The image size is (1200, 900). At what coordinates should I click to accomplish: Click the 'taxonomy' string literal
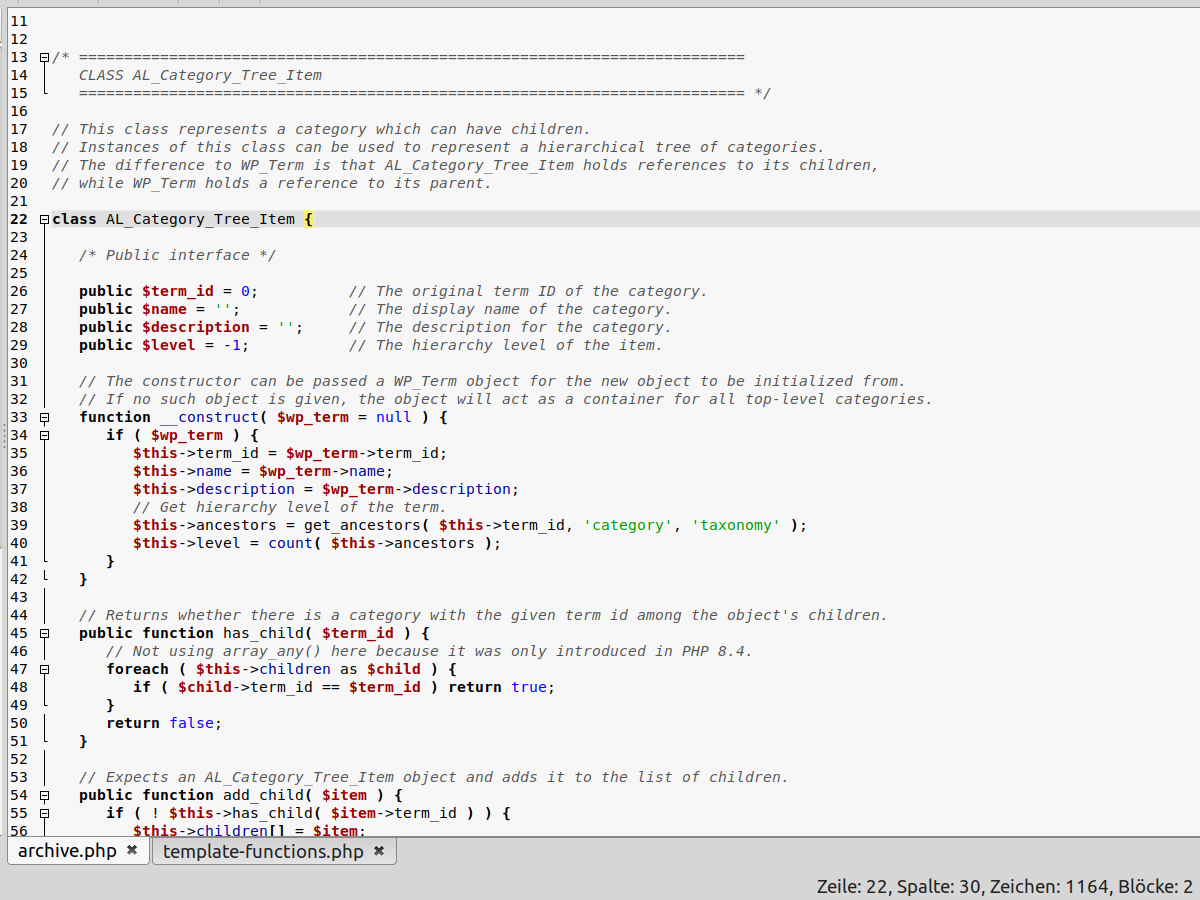[736, 525]
